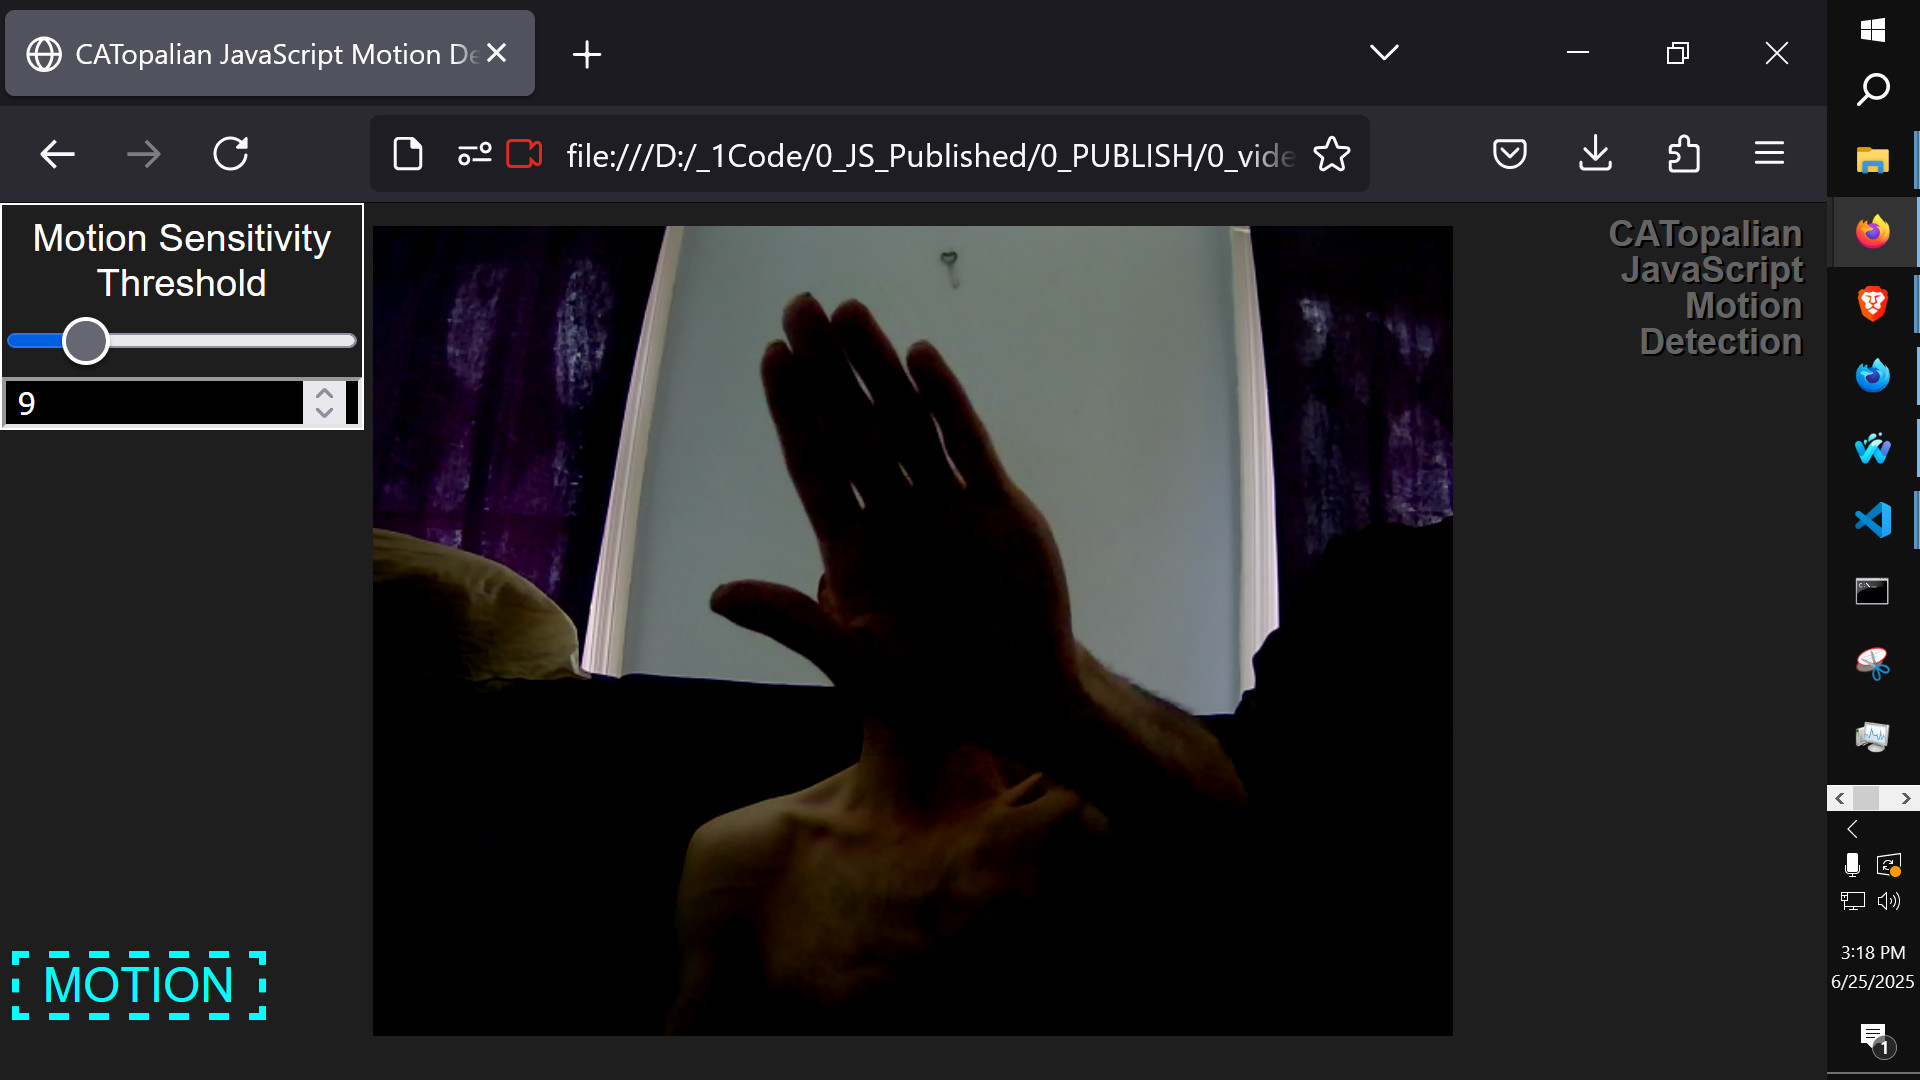This screenshot has width=1920, height=1080.
Task: Expand the hidden system tray icons chevron
Action: pos(1852,829)
